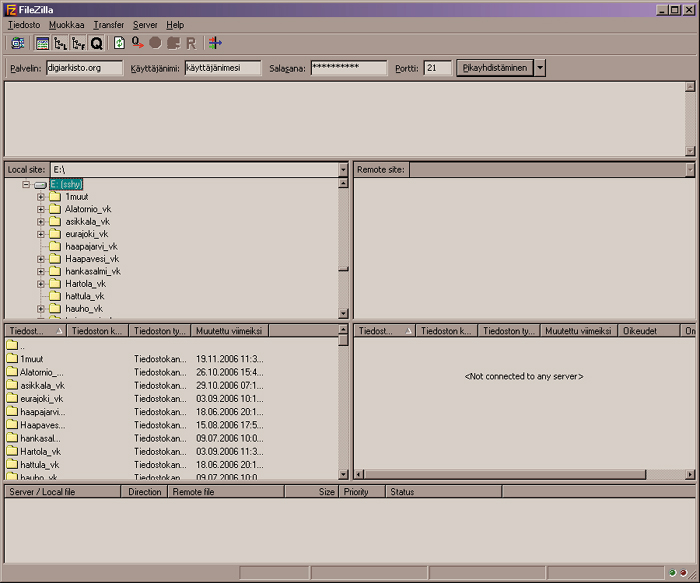Viewport: 700px width, 583px height.
Task: Toggle the remote directory tree icon
Action: [79, 43]
